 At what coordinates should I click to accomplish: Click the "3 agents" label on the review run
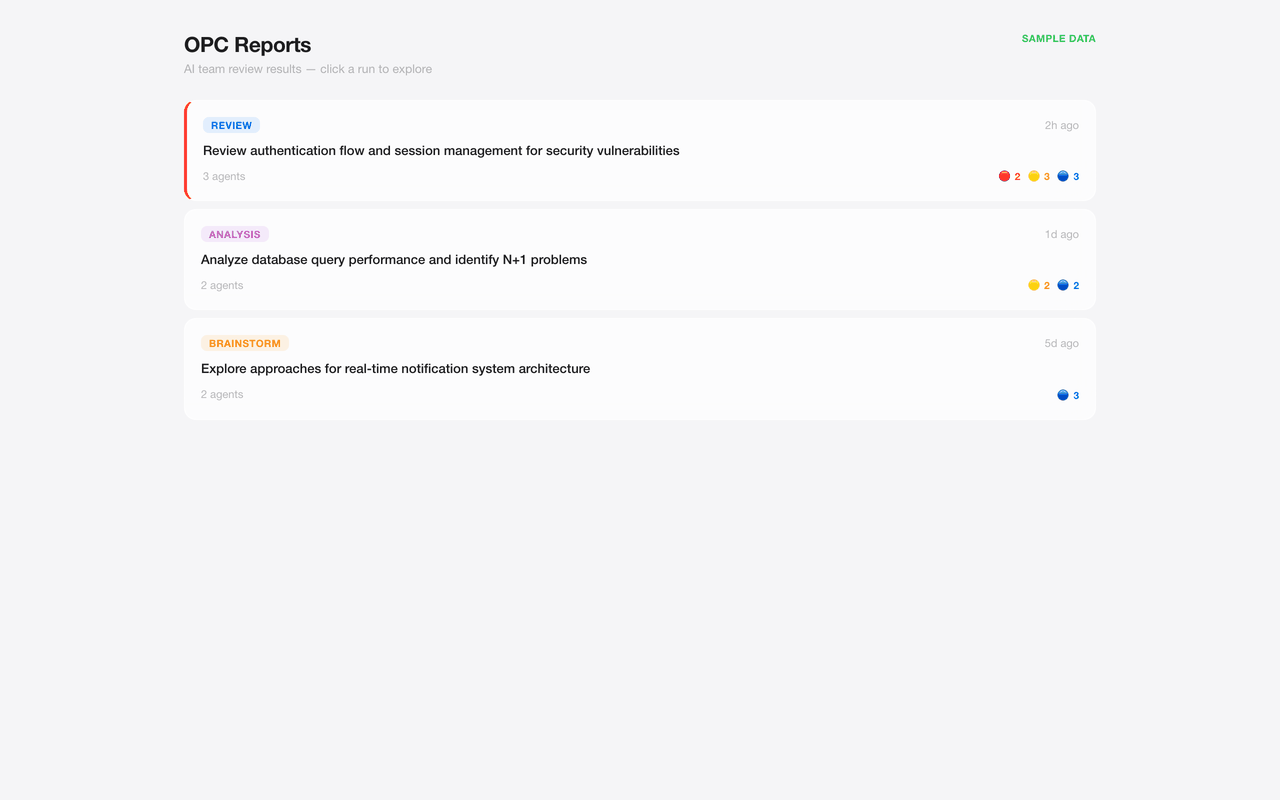[x=224, y=176]
